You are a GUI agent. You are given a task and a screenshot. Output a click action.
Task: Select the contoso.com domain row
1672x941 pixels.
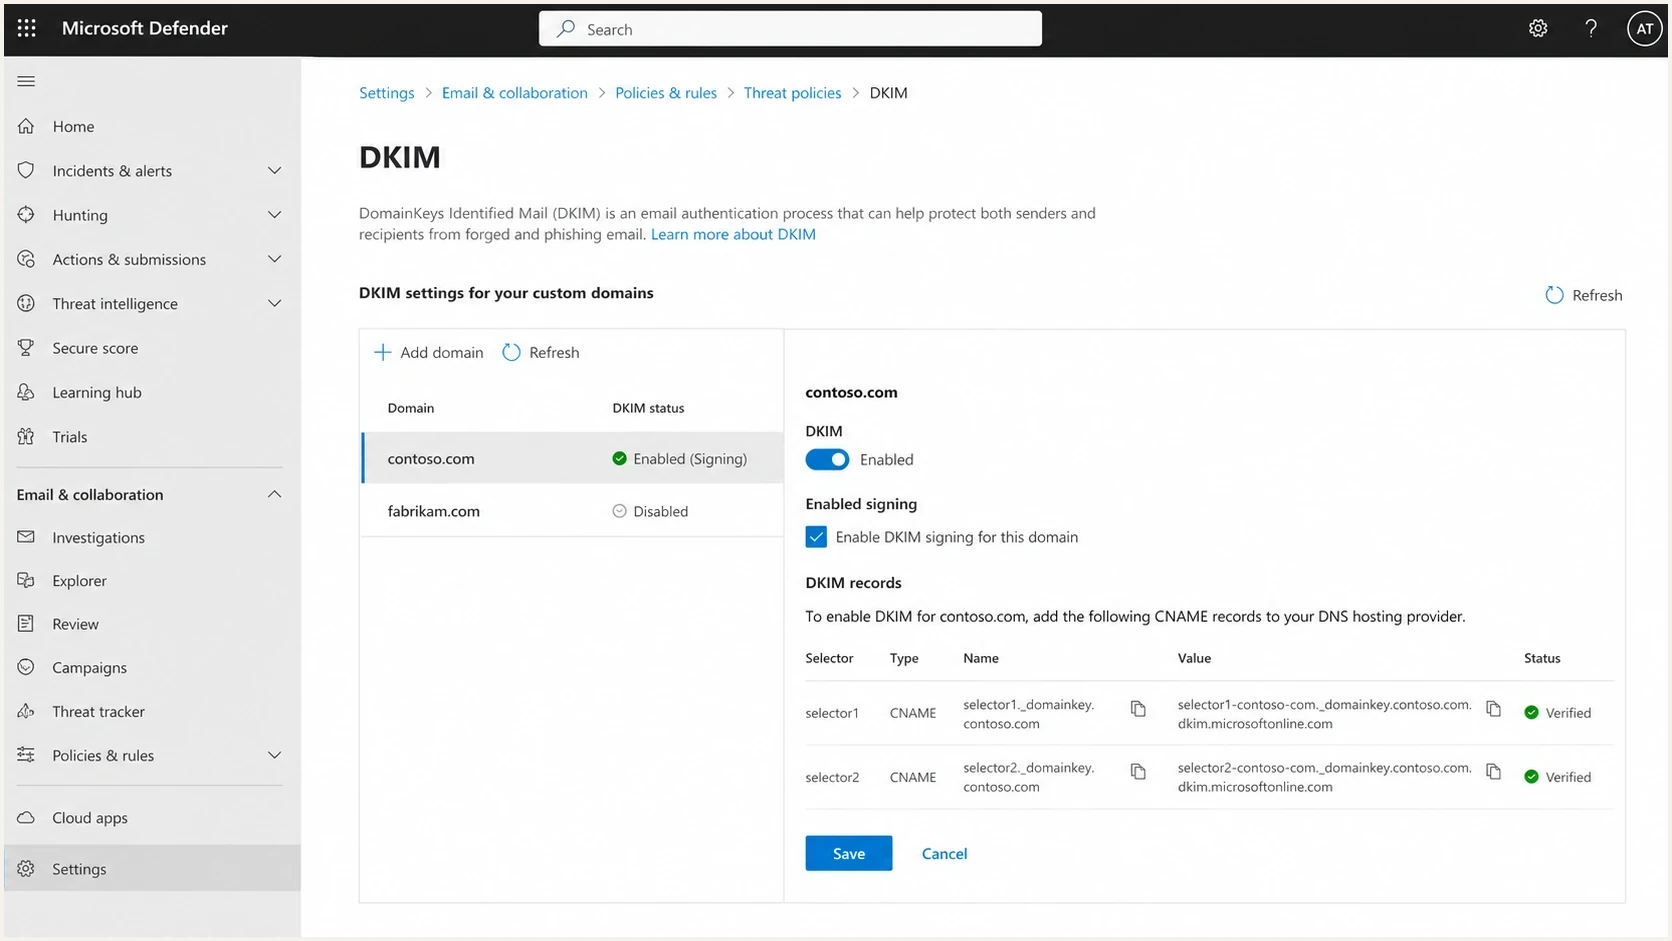pos(572,458)
